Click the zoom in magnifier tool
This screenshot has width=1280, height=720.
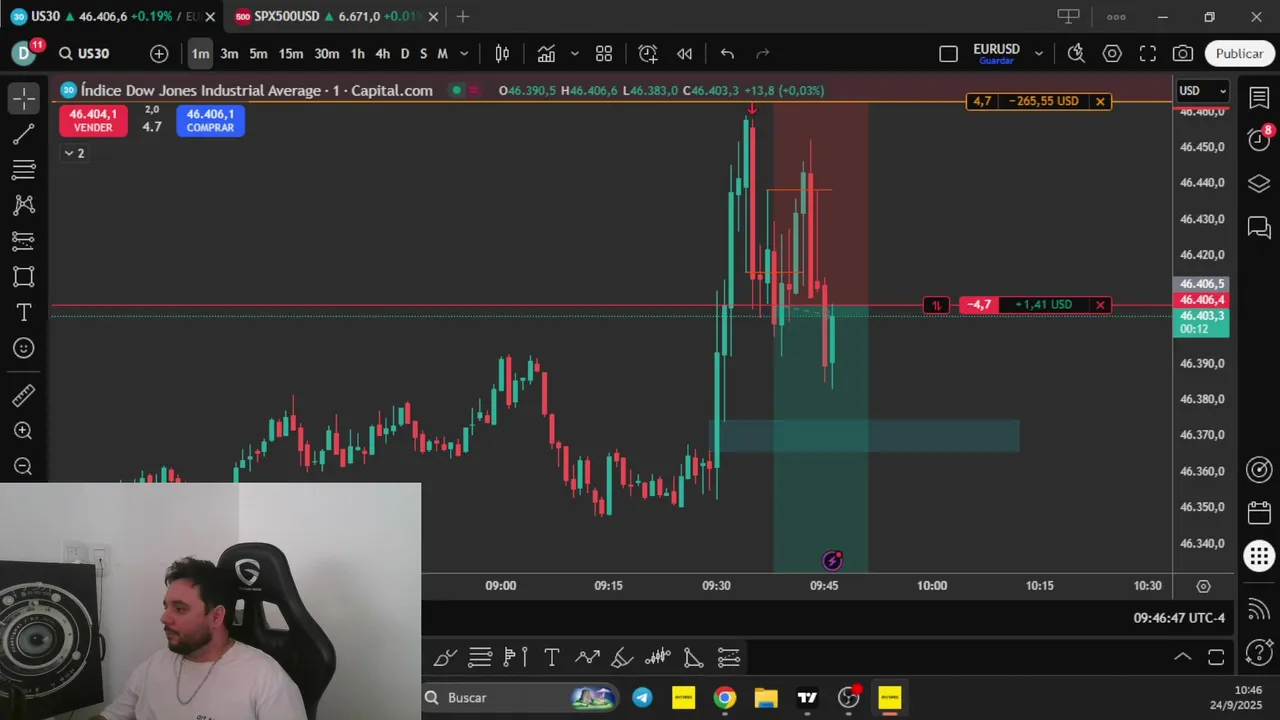(x=24, y=431)
